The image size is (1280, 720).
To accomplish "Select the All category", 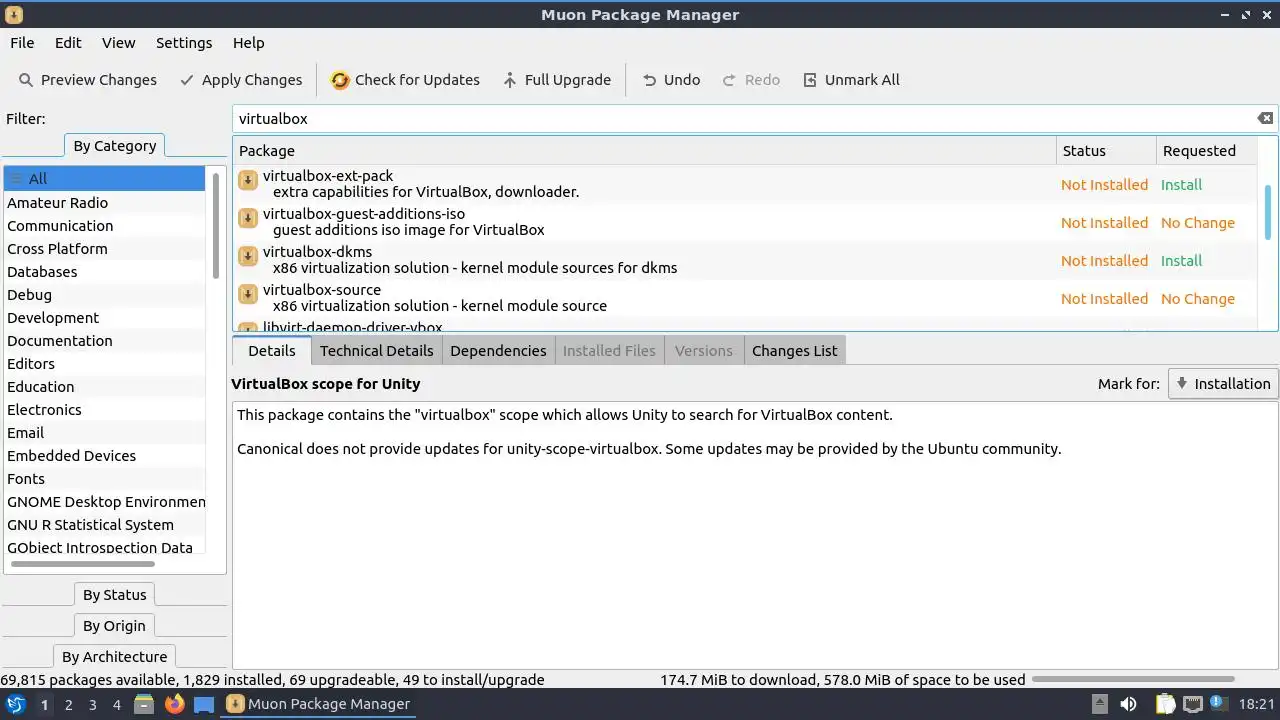I will tap(104, 179).
